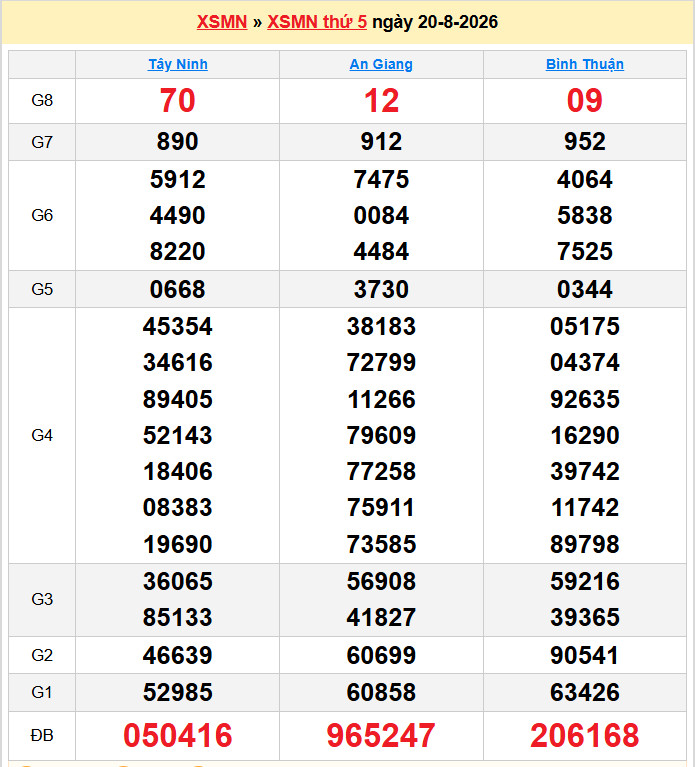This screenshot has width=695, height=767.
Task: Click the G4 number 34616
Action: tap(178, 362)
